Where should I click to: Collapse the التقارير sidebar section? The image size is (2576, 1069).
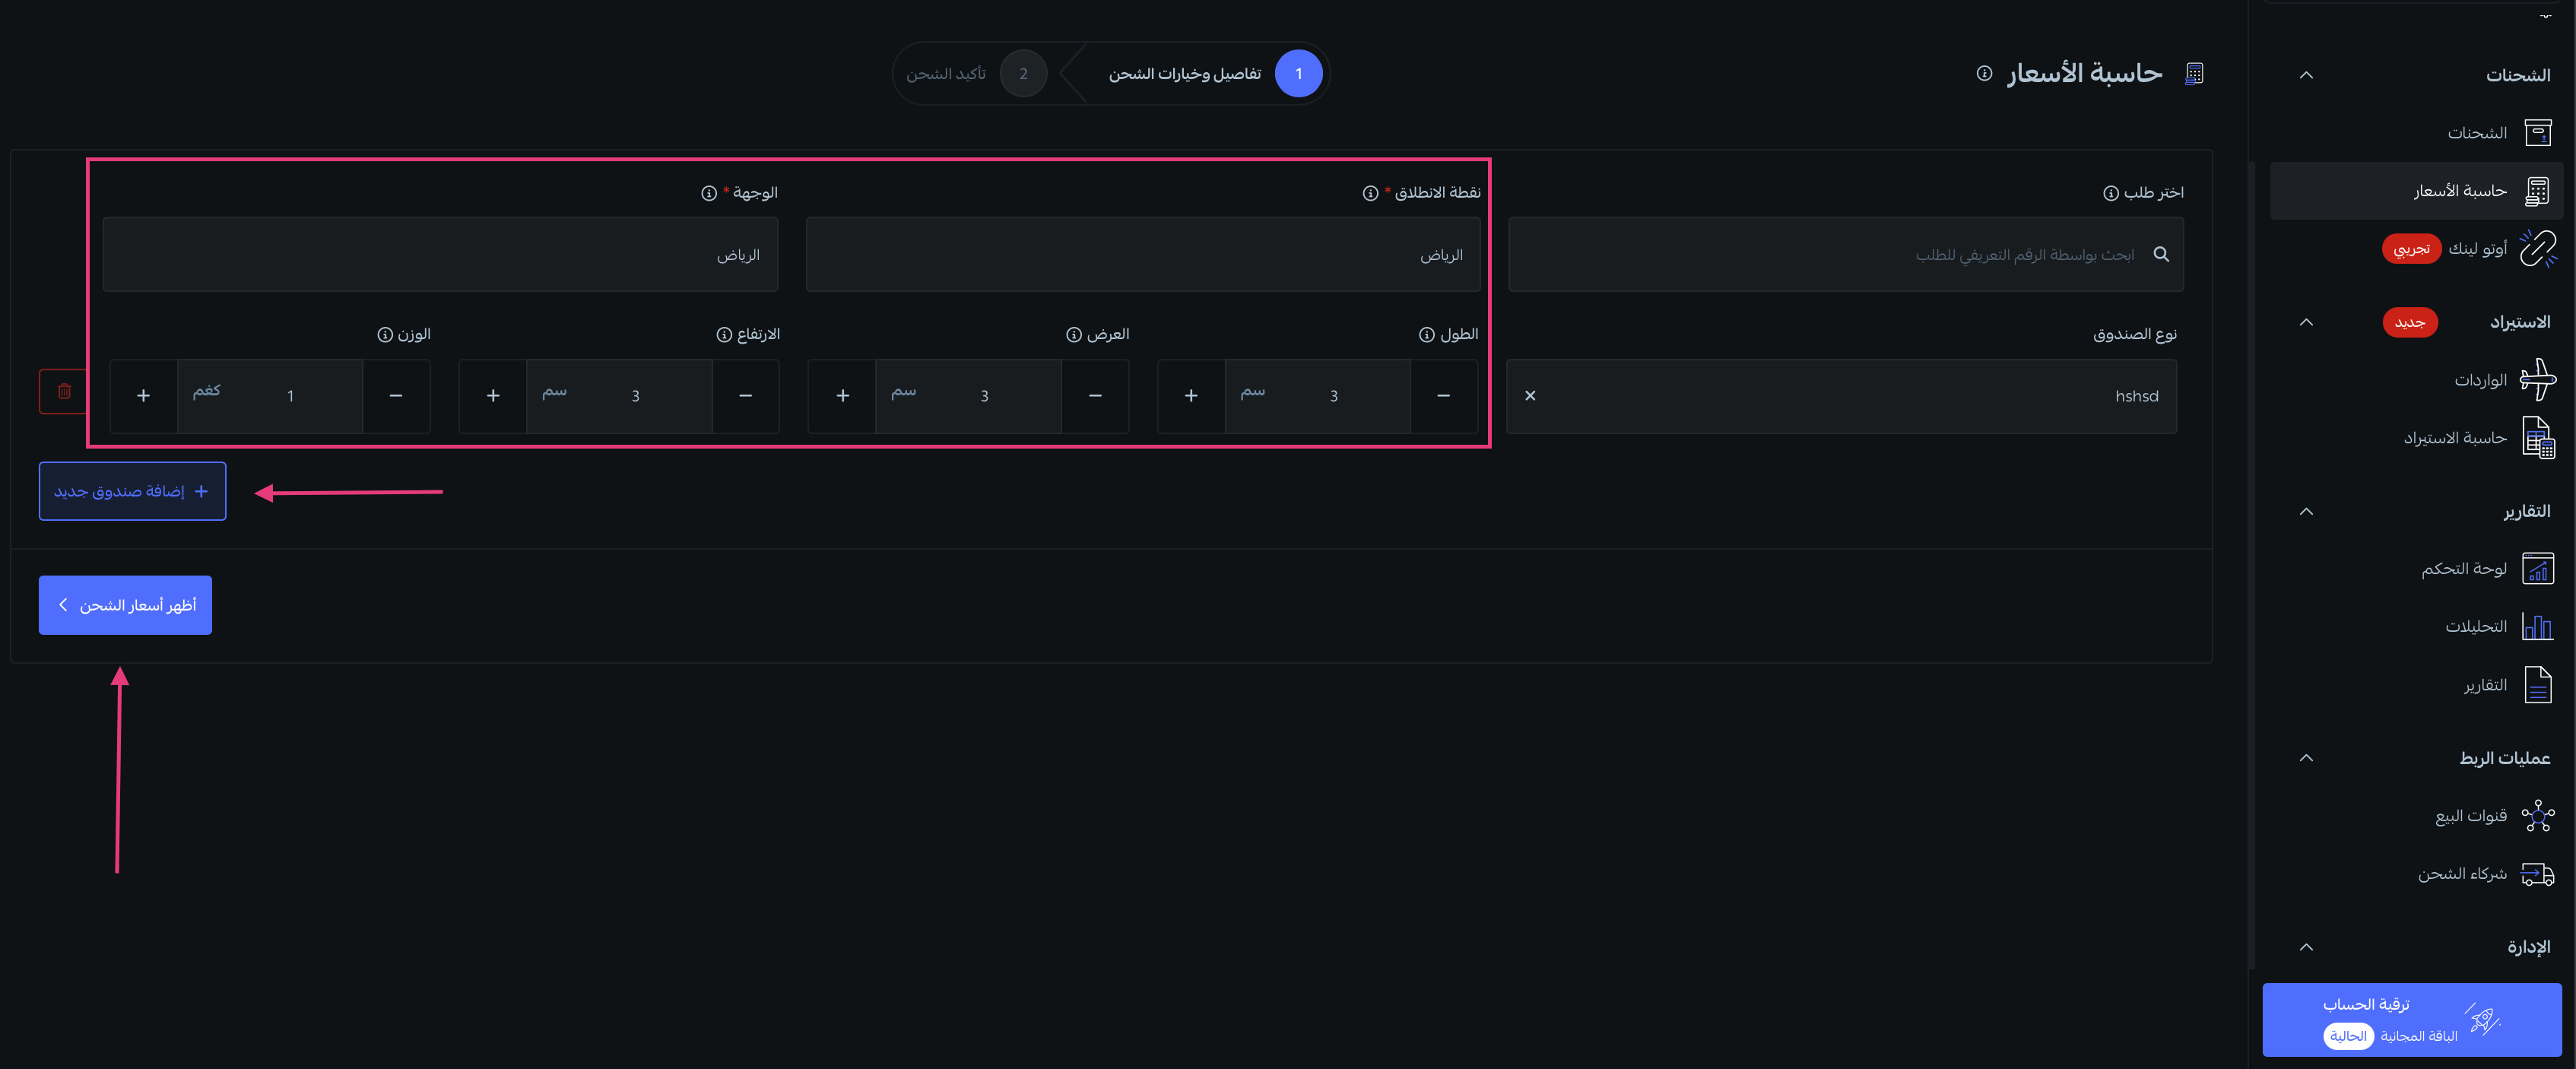point(2306,511)
